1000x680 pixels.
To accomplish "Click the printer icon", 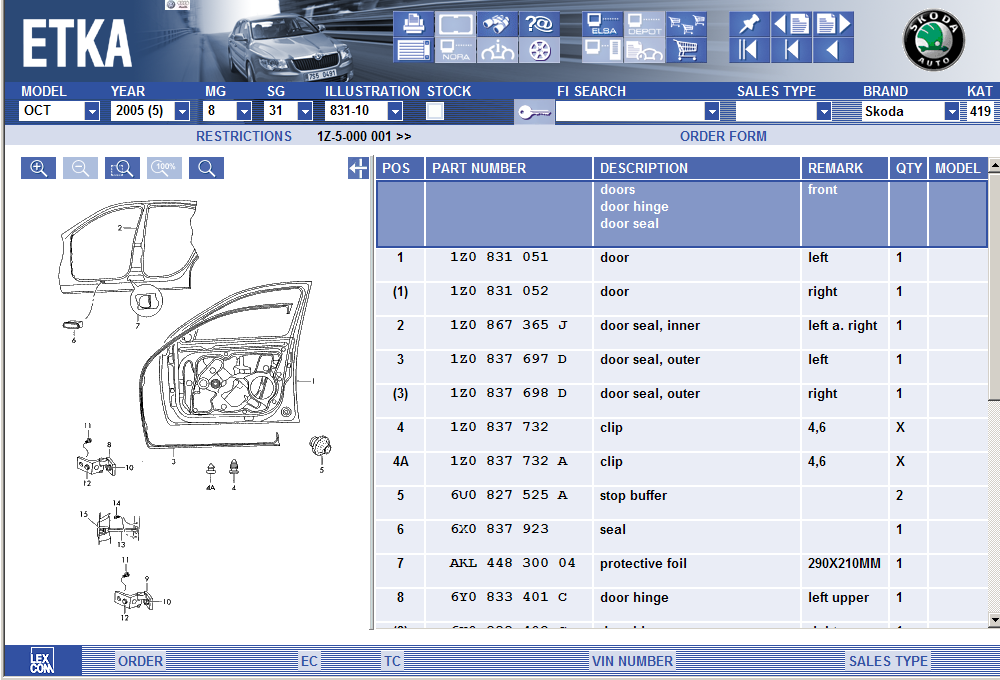I will point(414,24).
